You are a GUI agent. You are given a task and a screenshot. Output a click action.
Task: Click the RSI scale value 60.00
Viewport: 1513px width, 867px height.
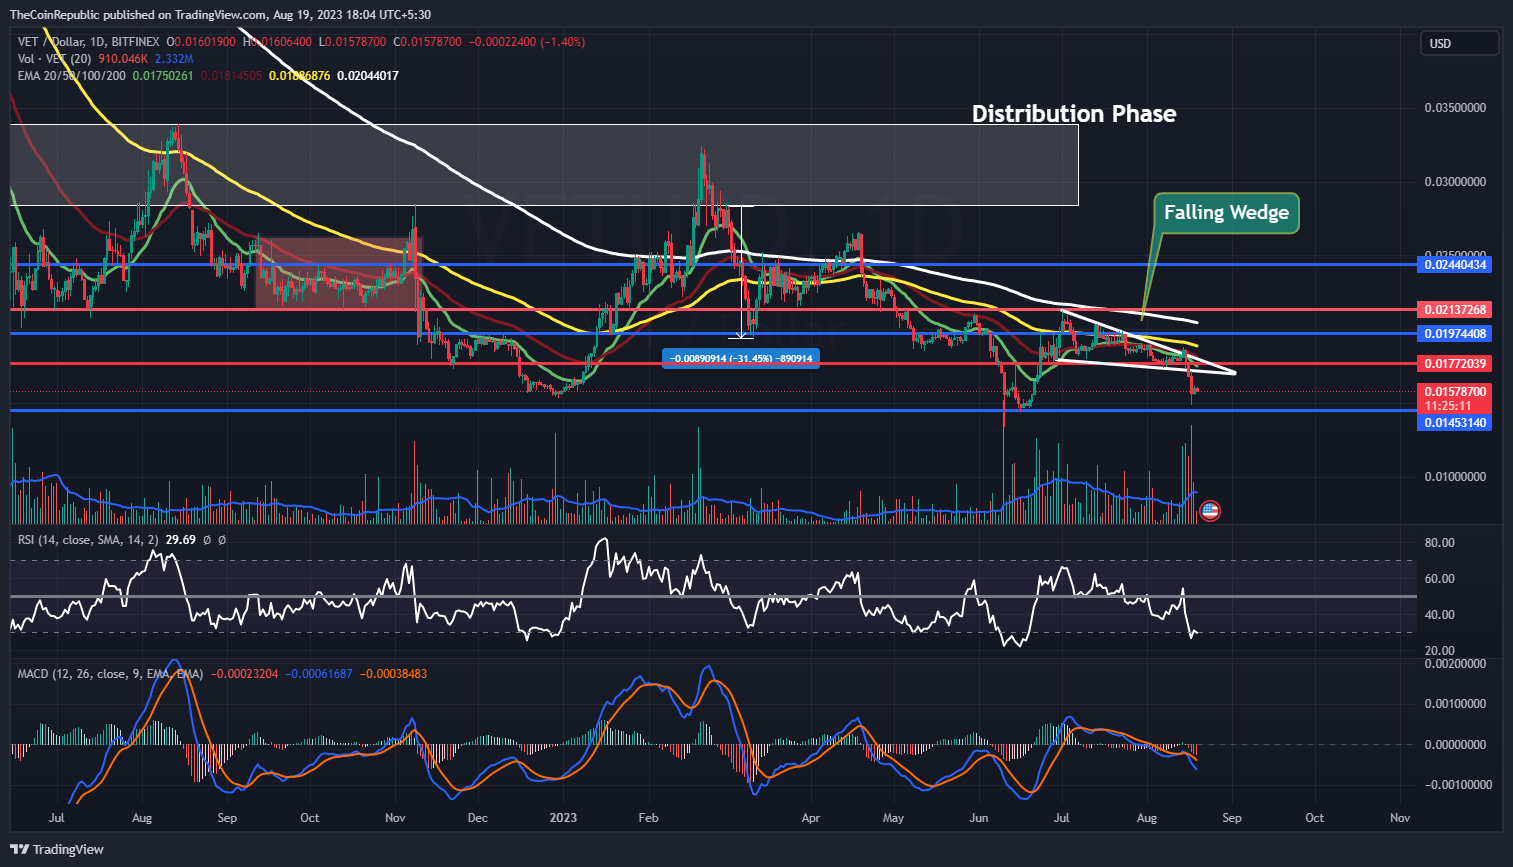pos(1440,579)
